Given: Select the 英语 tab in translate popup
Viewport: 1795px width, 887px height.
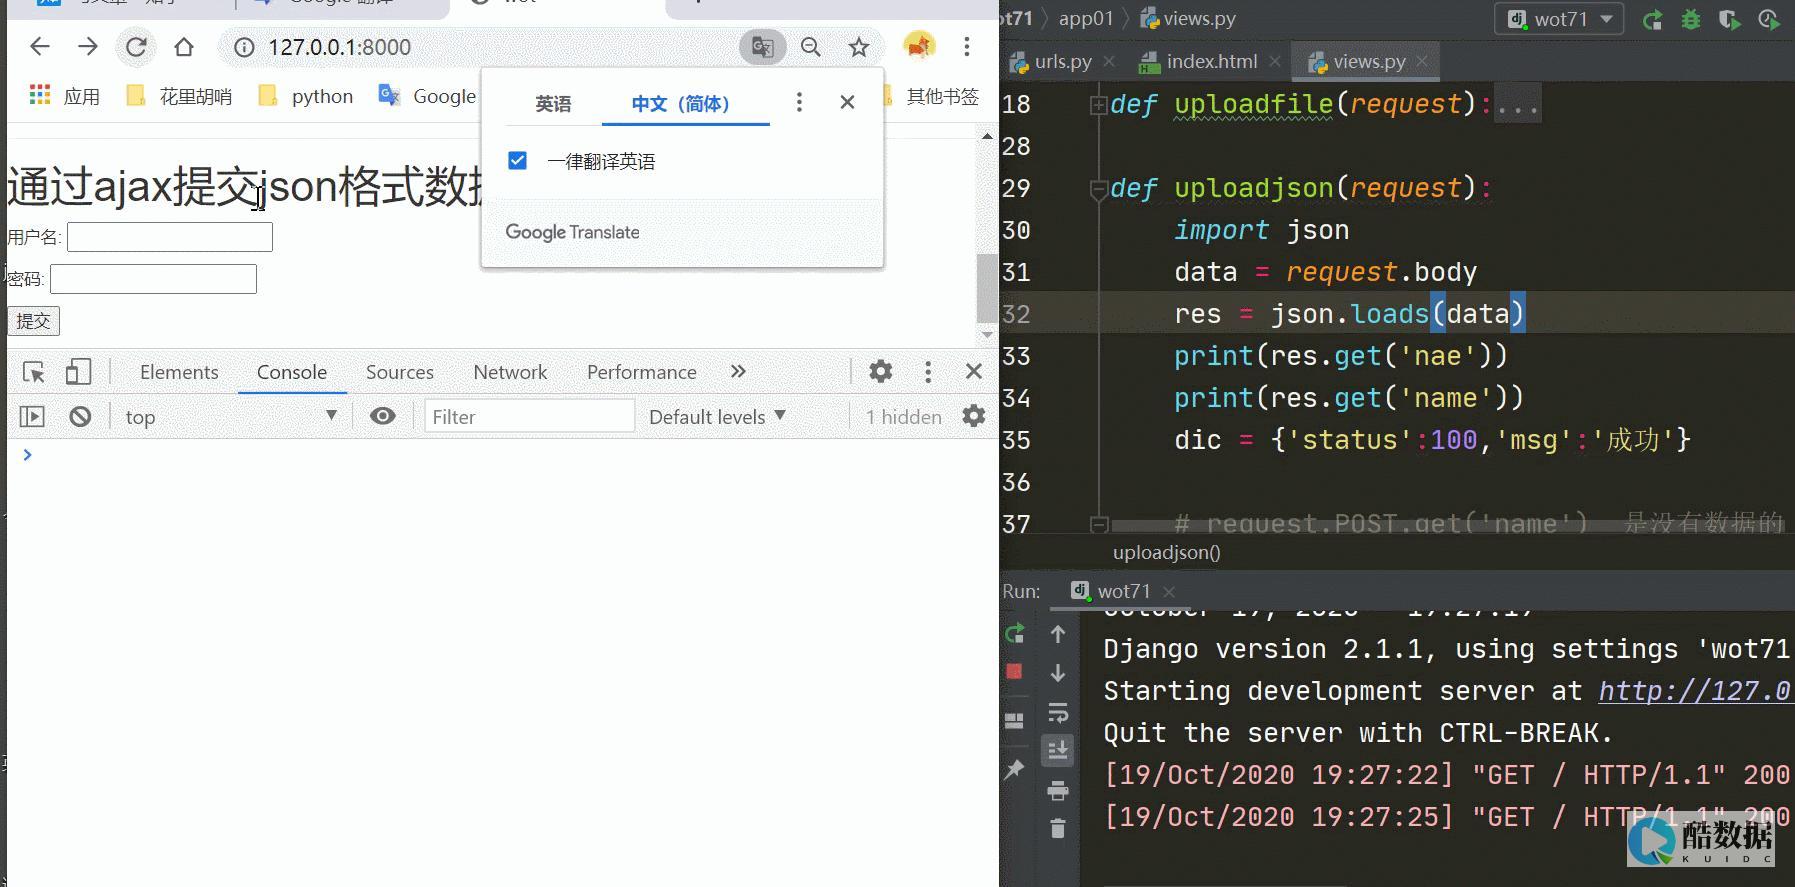Looking at the screenshot, I should (553, 104).
